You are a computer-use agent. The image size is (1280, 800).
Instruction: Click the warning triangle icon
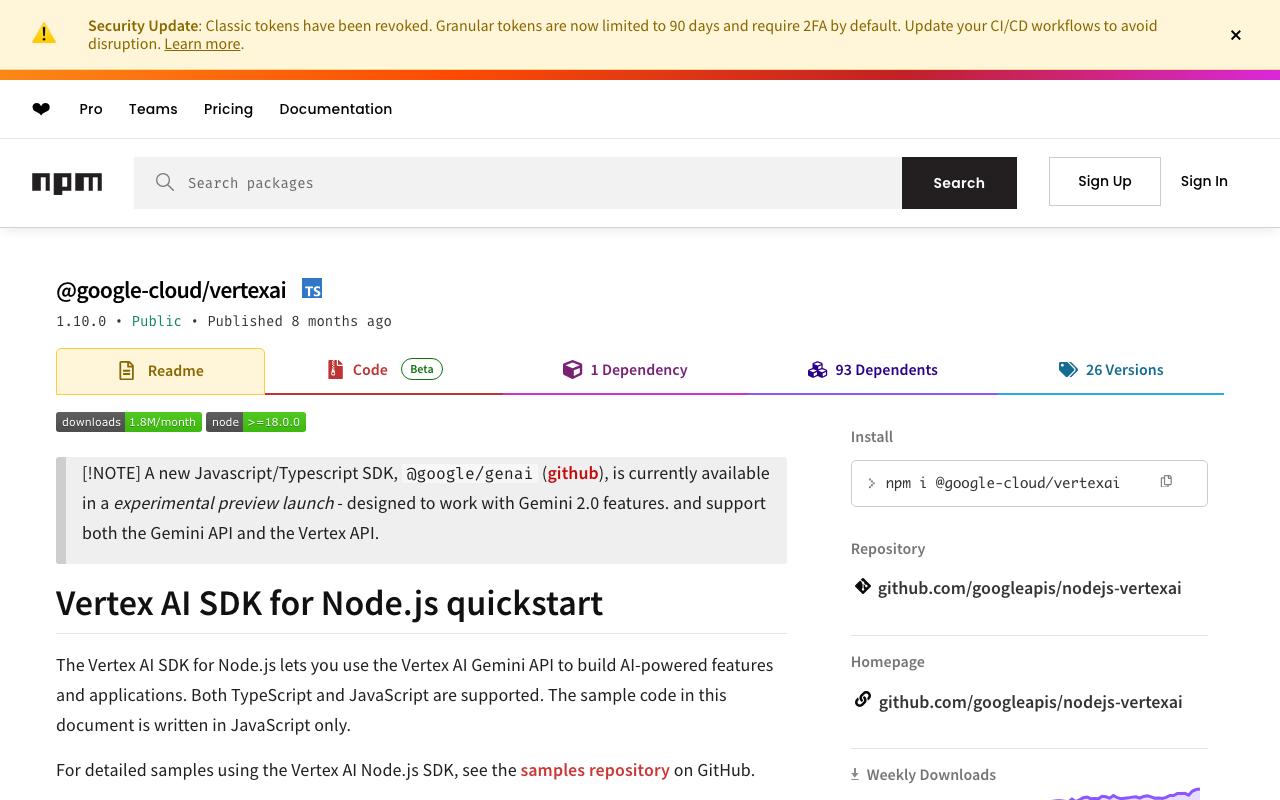point(44,34)
